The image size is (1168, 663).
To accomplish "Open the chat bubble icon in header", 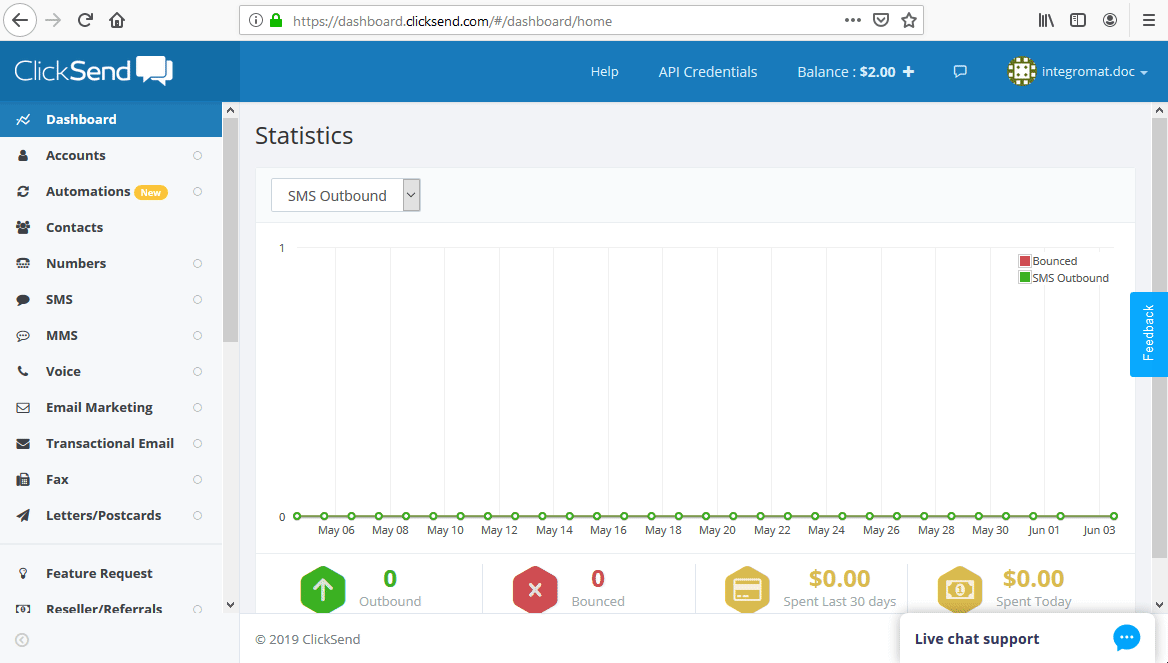I will (960, 72).
